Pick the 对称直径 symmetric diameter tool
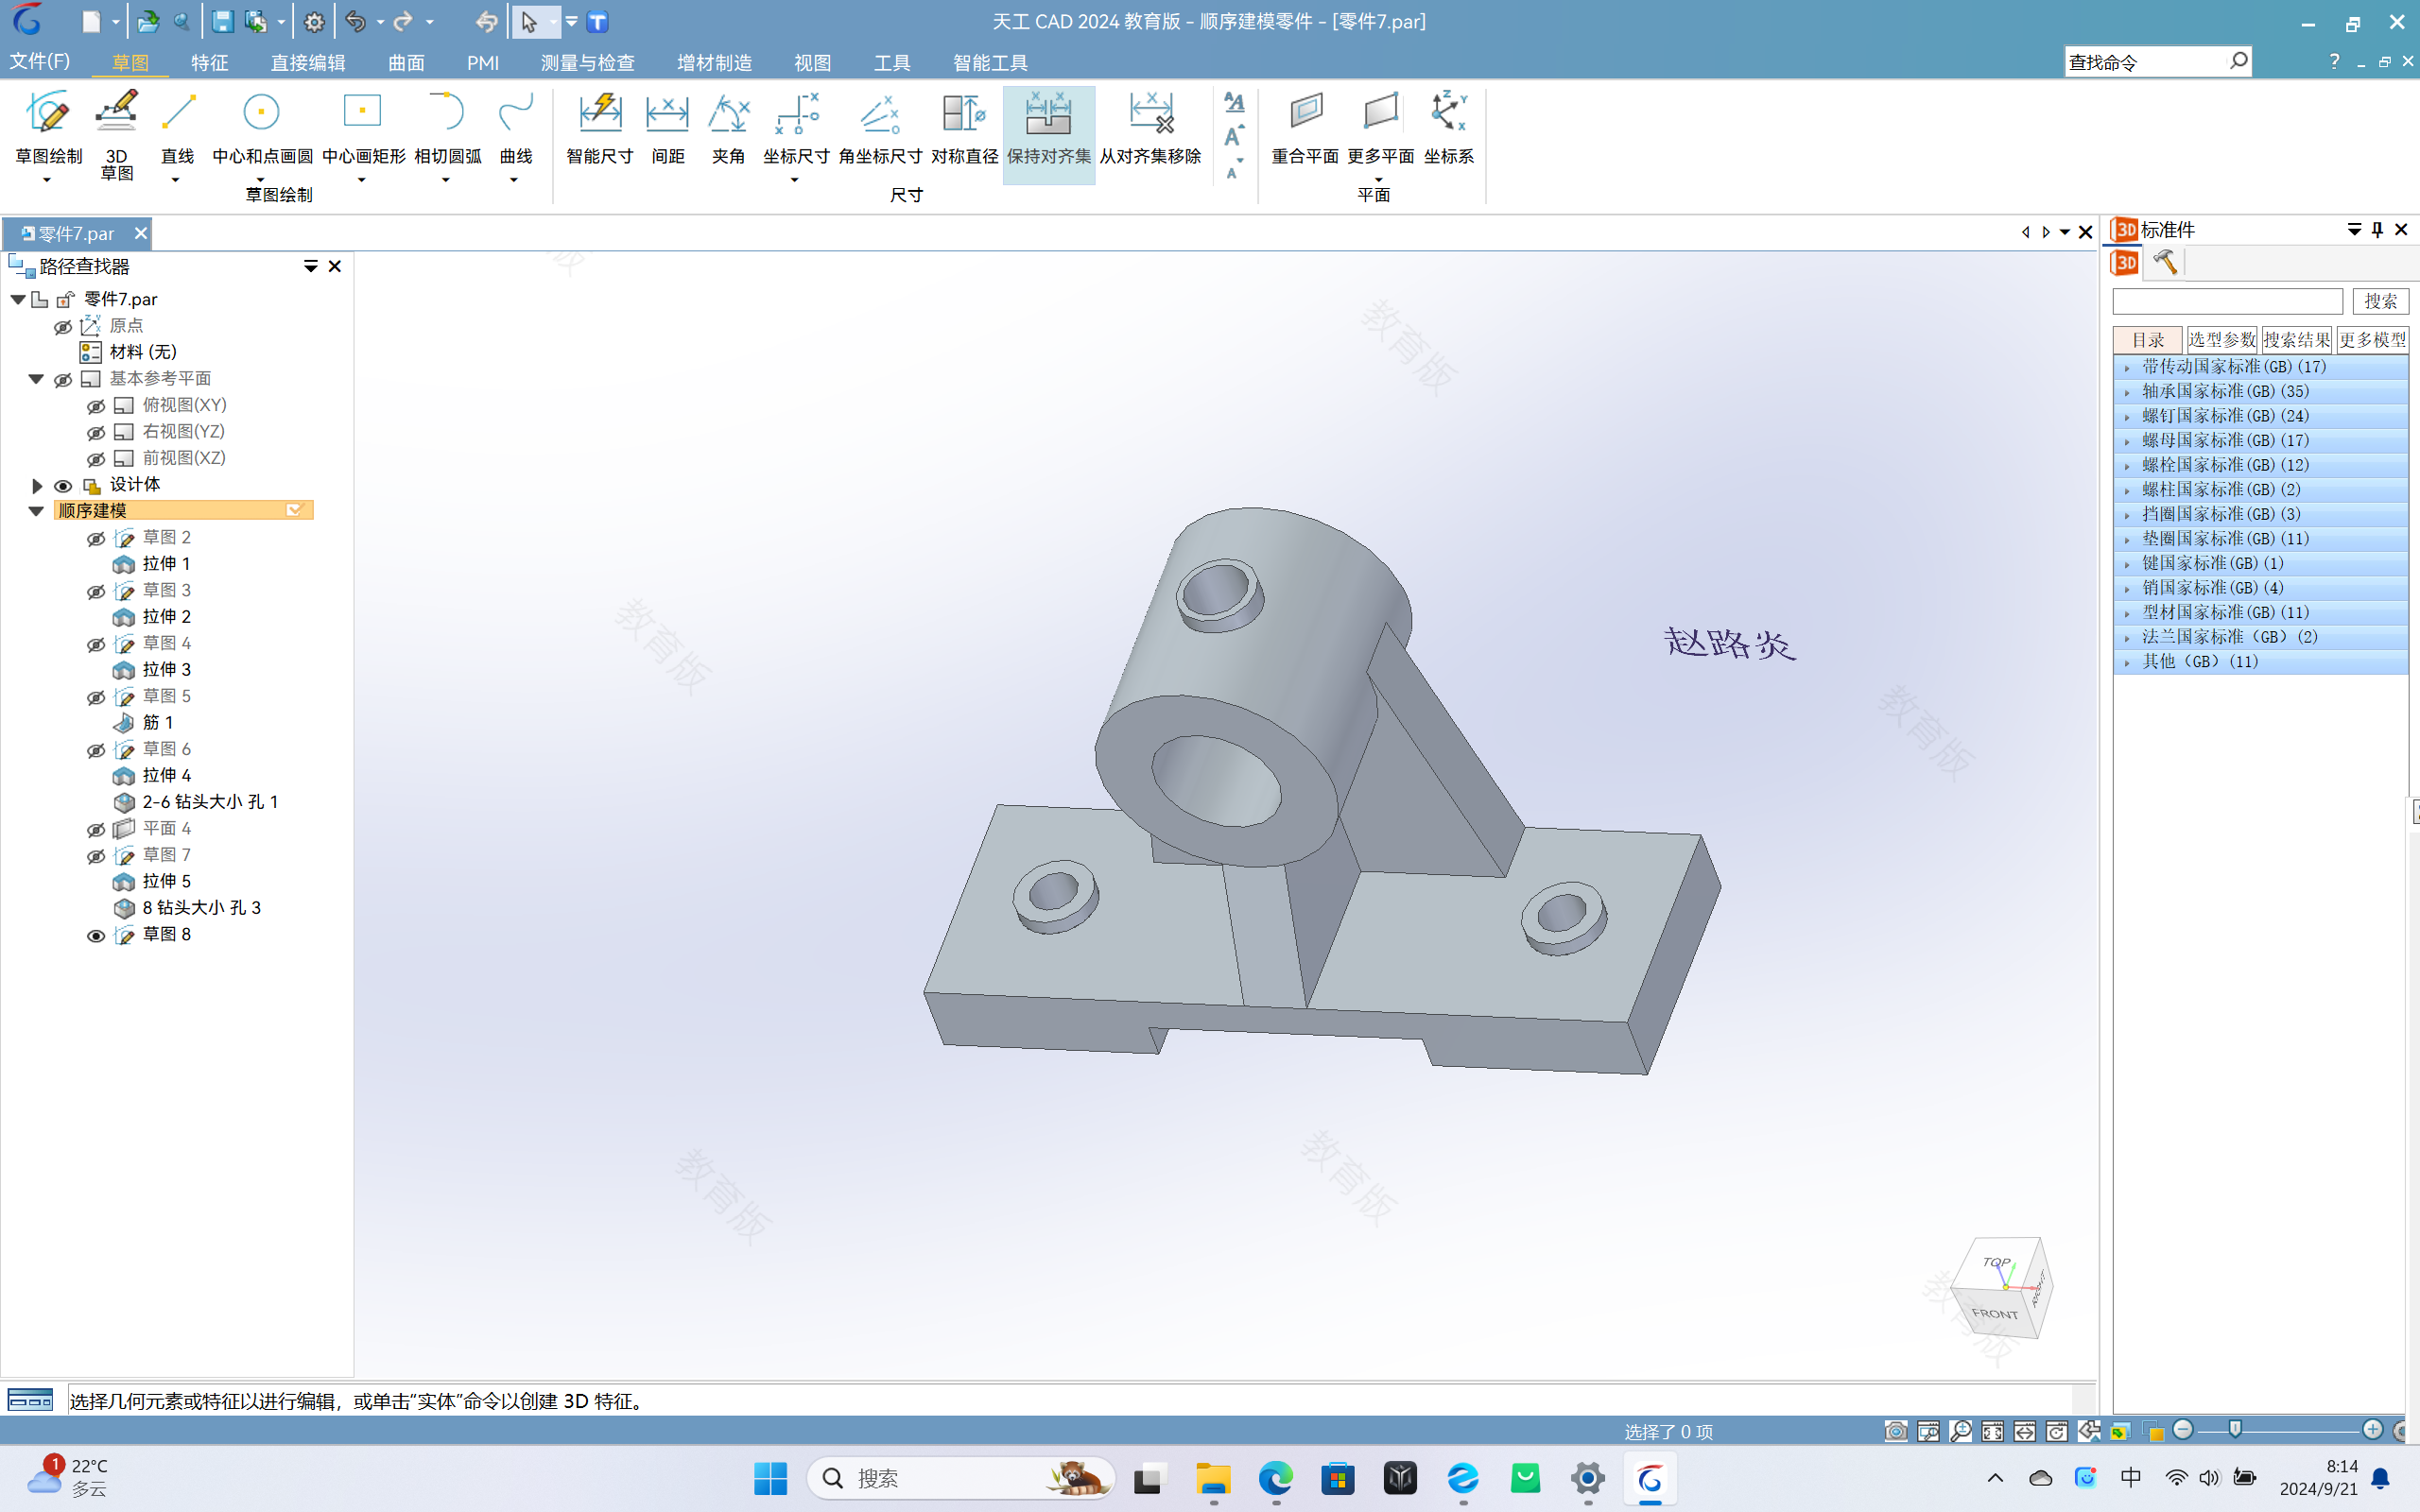The height and width of the screenshot is (1512, 2420). pos(964,128)
